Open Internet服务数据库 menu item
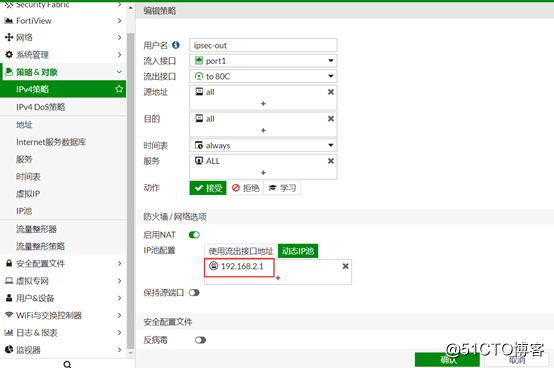This screenshot has height=368, width=554. [x=63, y=142]
